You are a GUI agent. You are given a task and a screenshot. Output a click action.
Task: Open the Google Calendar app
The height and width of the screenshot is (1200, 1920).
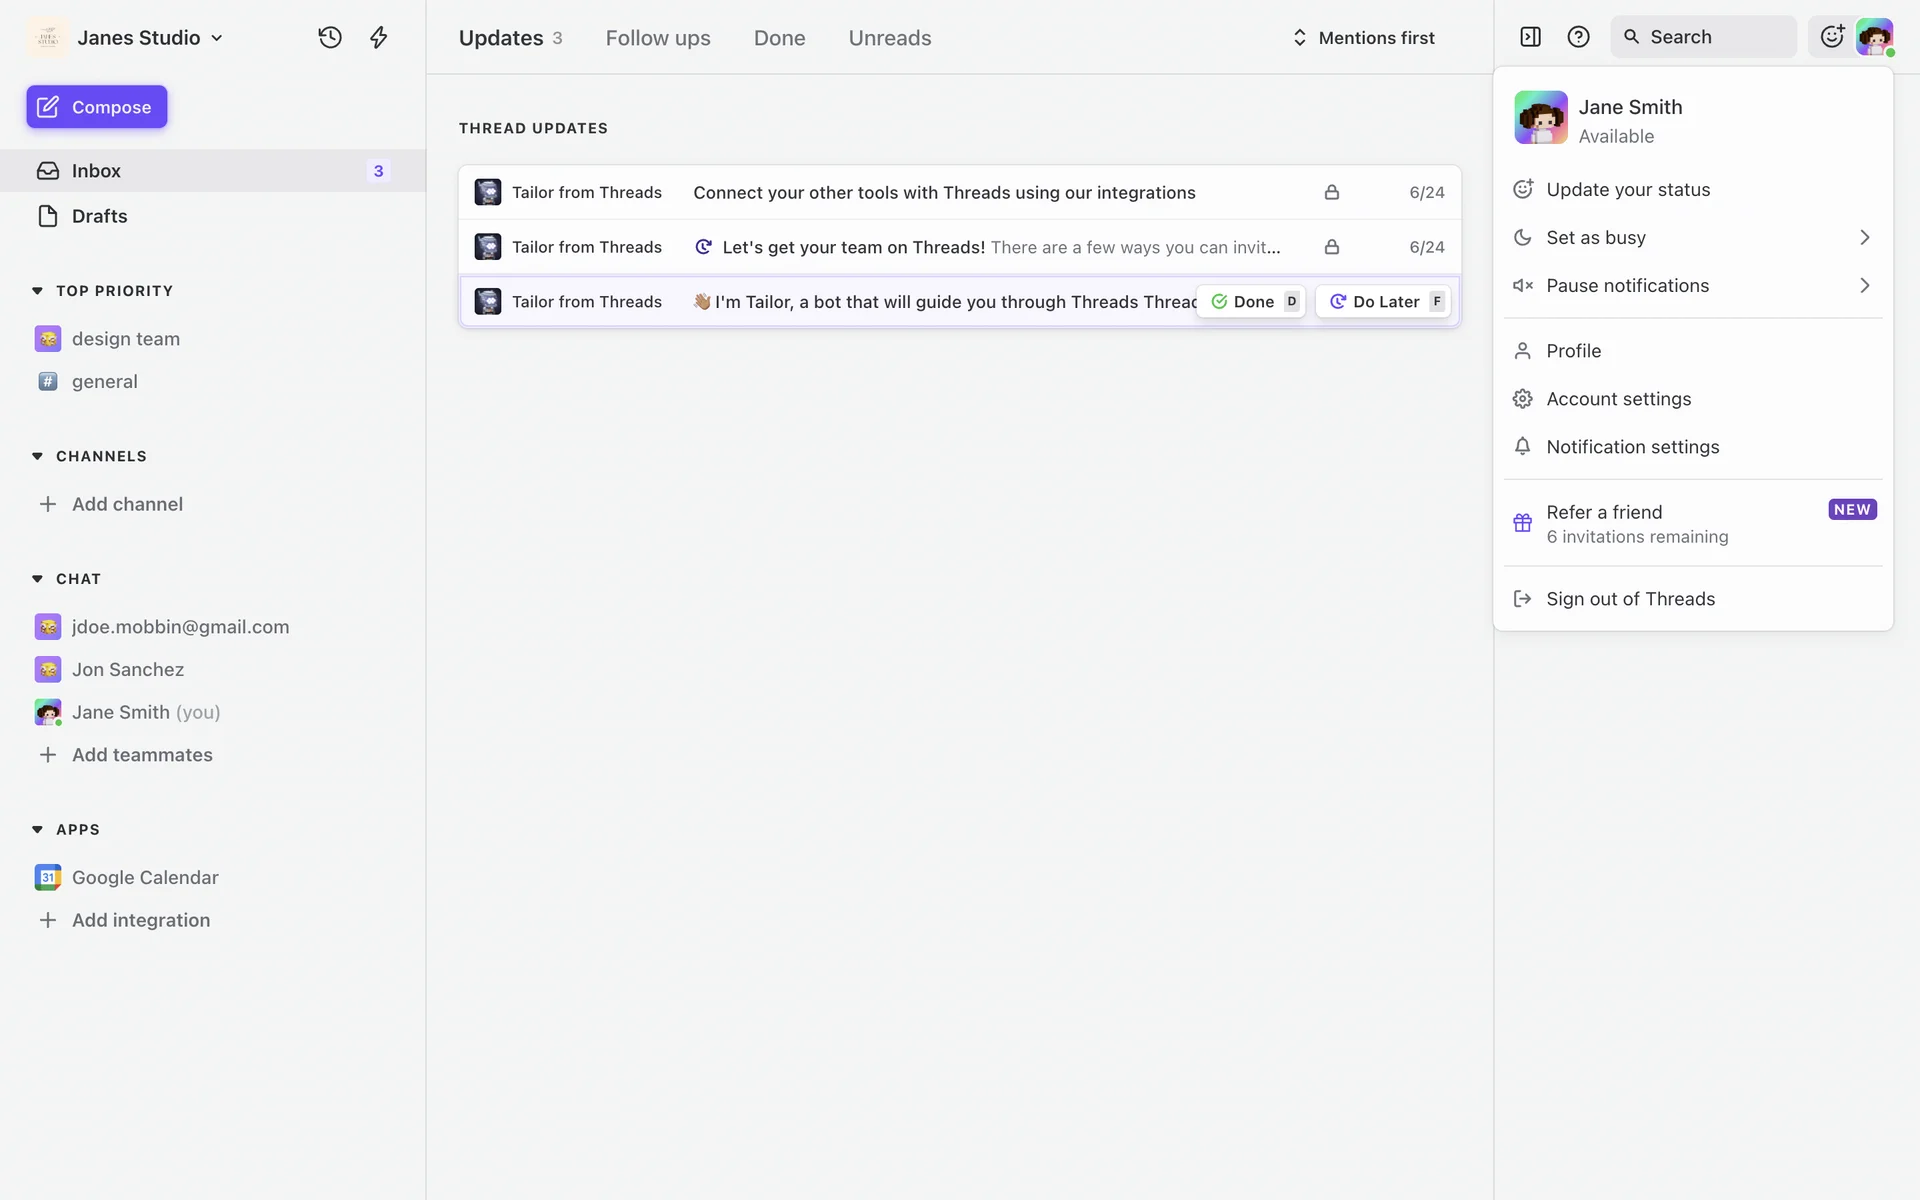(145, 877)
